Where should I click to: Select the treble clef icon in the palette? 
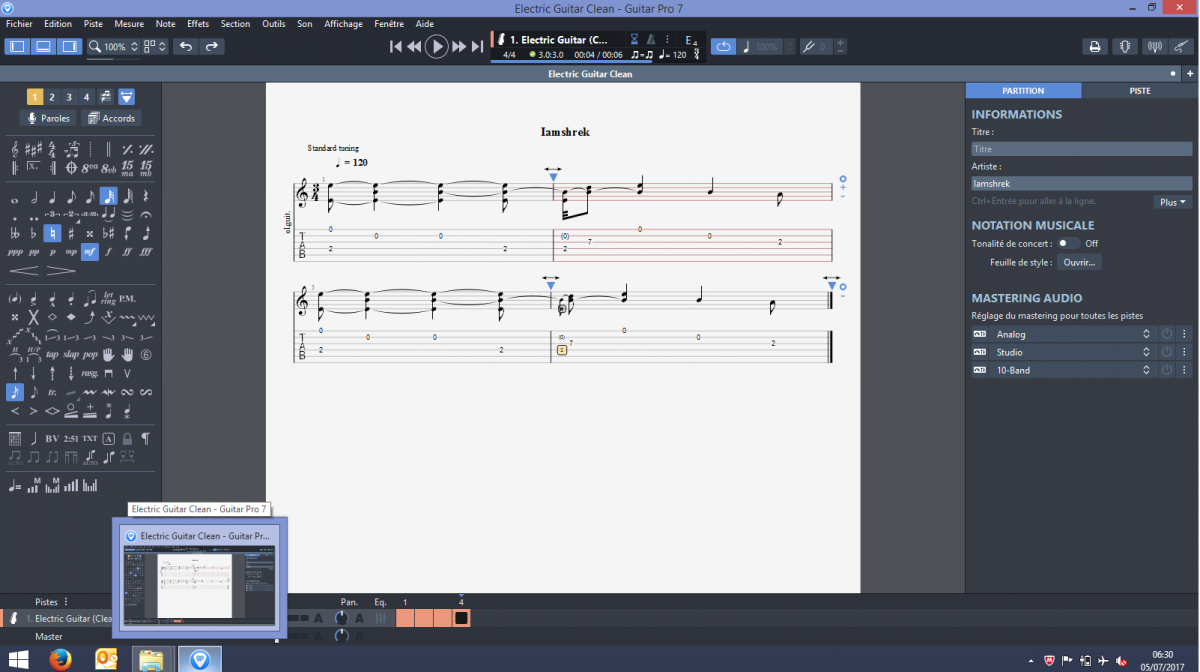15,149
